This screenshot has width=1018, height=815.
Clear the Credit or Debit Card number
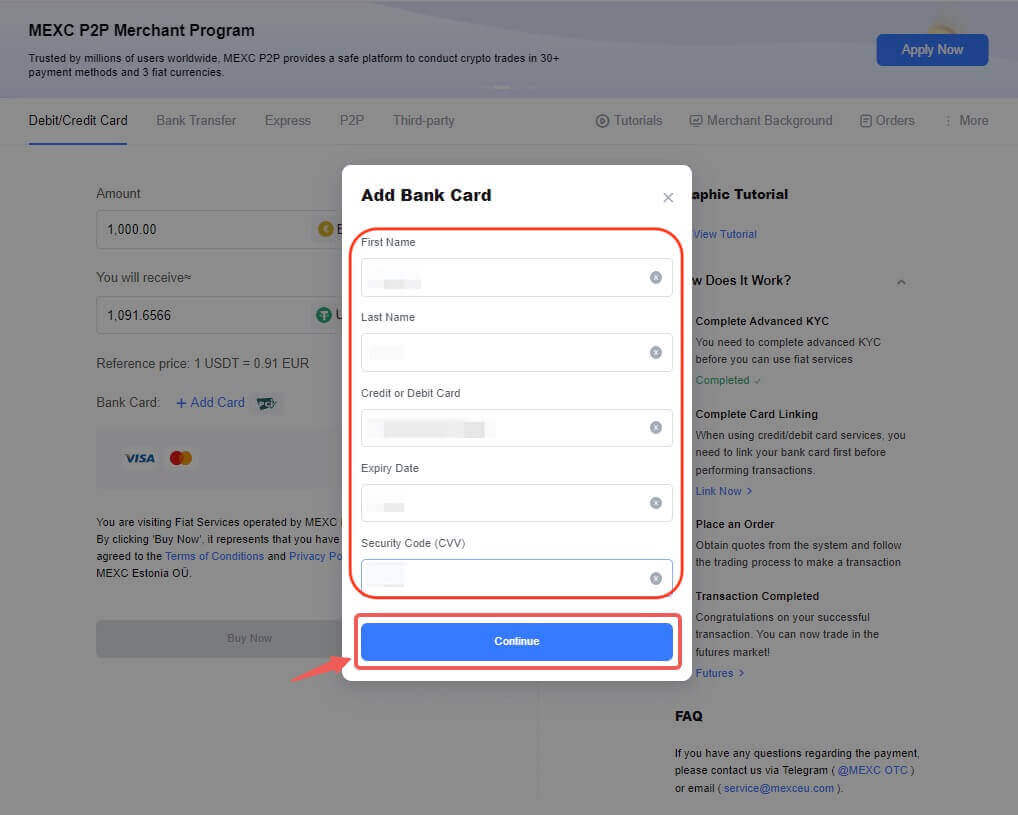(x=656, y=427)
